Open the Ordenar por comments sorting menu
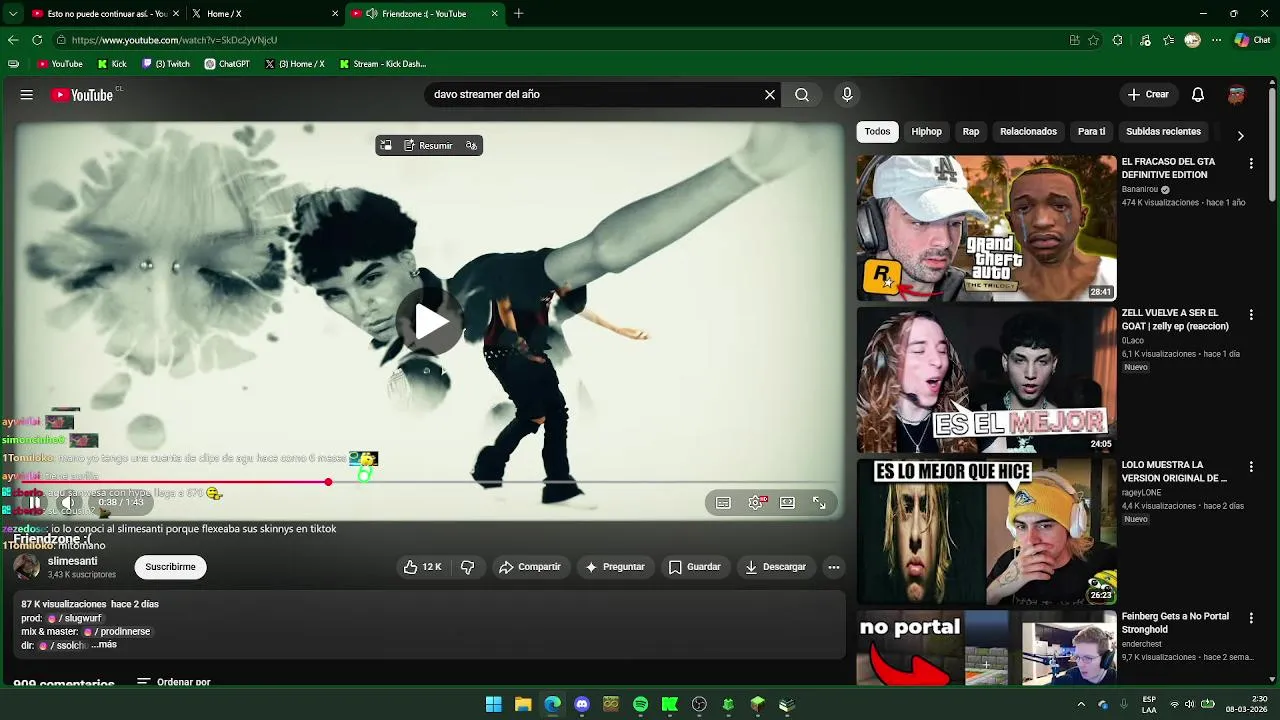This screenshot has height=720, width=1280. pos(174,682)
